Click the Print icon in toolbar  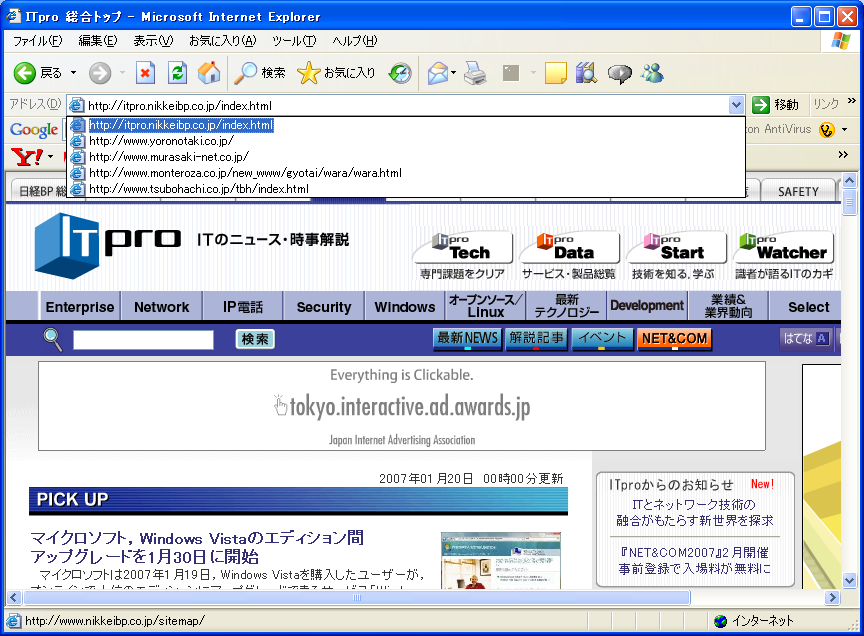475,73
